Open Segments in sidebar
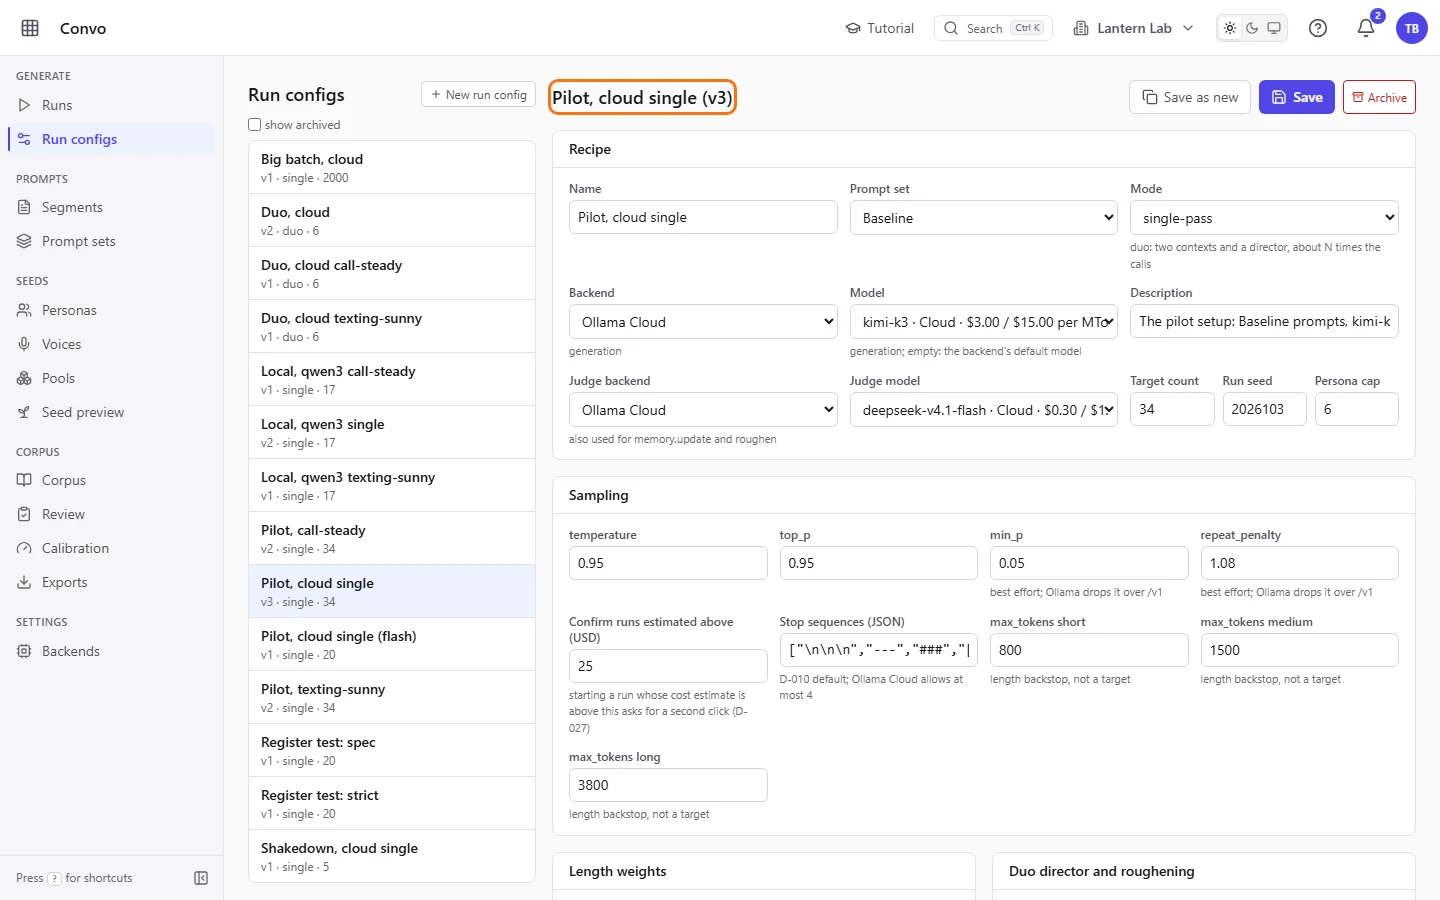1440x900 pixels. coord(111,207)
